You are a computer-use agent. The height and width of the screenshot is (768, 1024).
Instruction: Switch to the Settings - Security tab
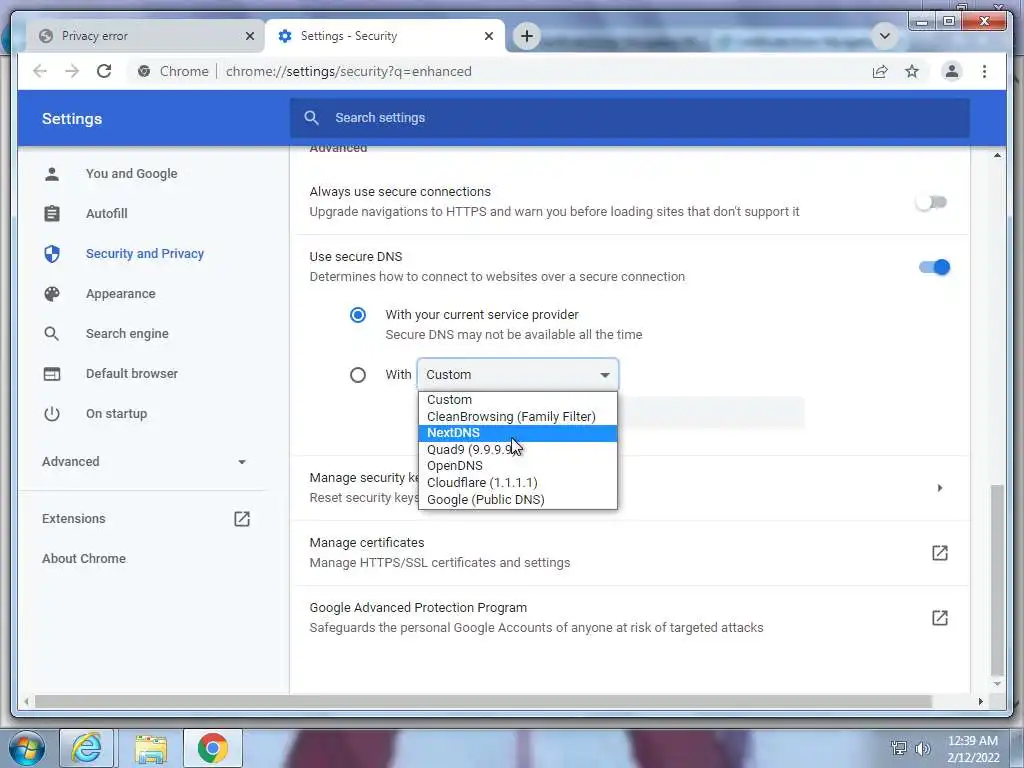385,36
